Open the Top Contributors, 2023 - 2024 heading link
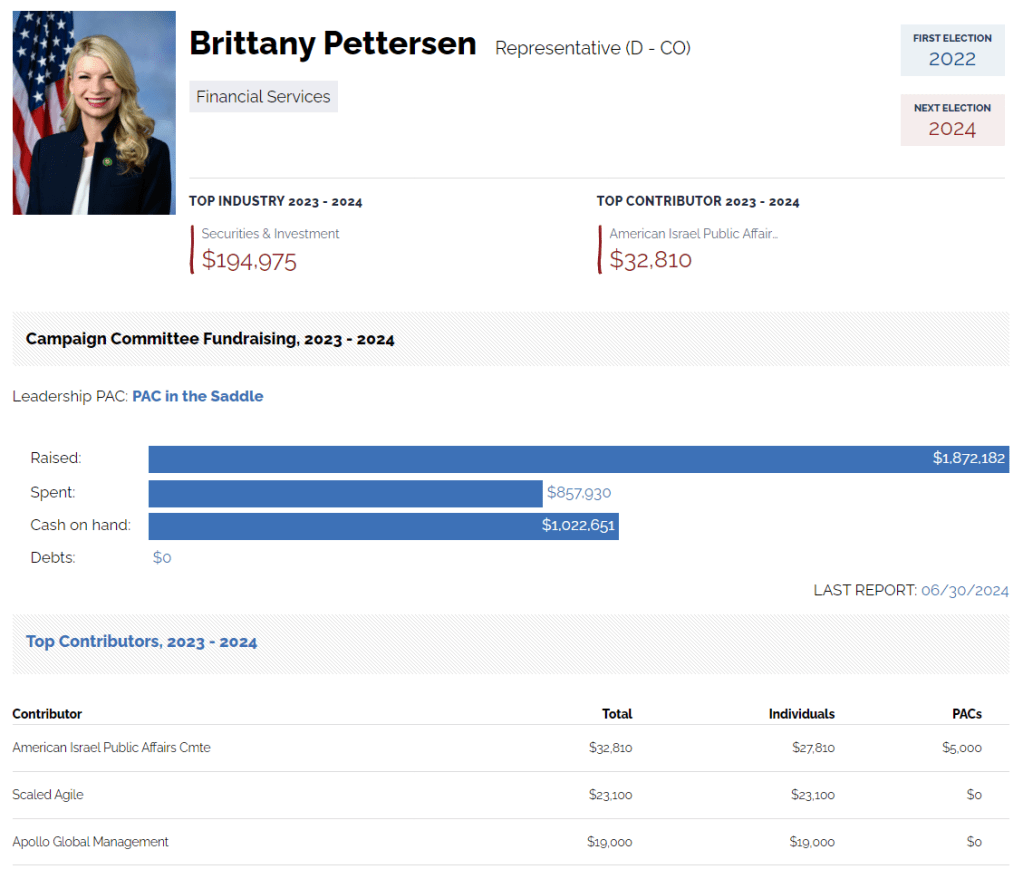The image size is (1023, 869). click(141, 642)
